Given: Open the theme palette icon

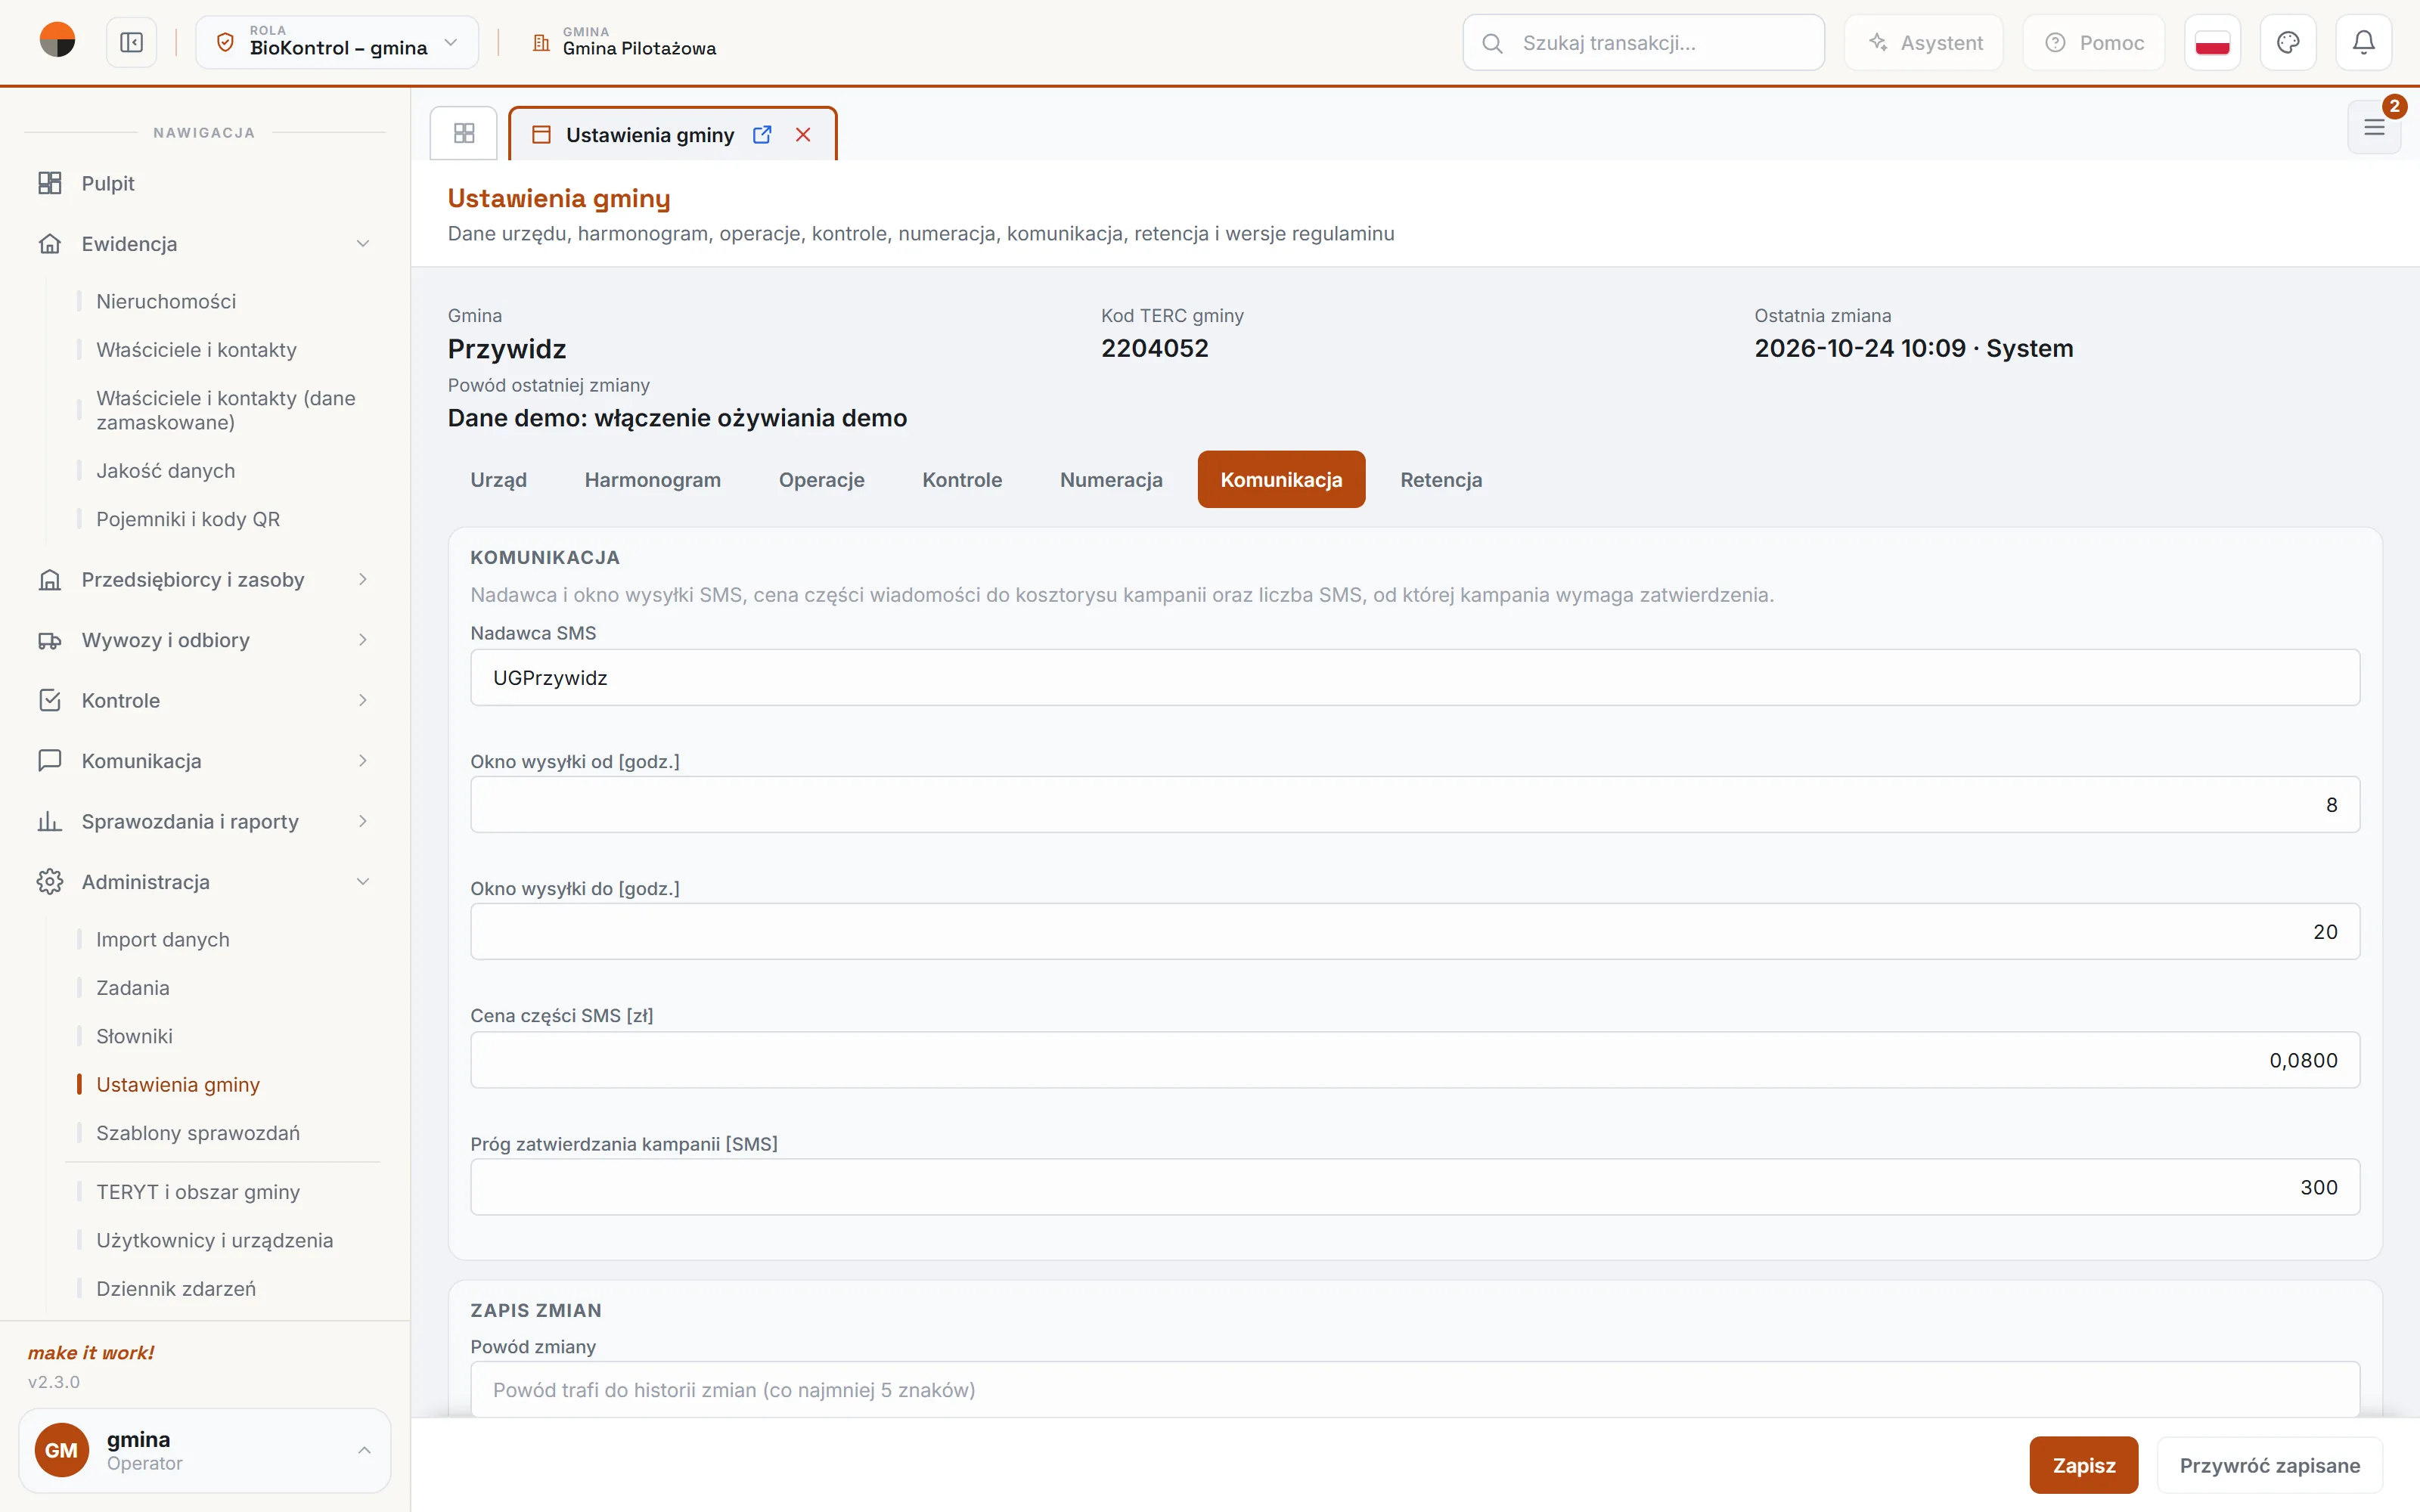Looking at the screenshot, I should point(2288,42).
